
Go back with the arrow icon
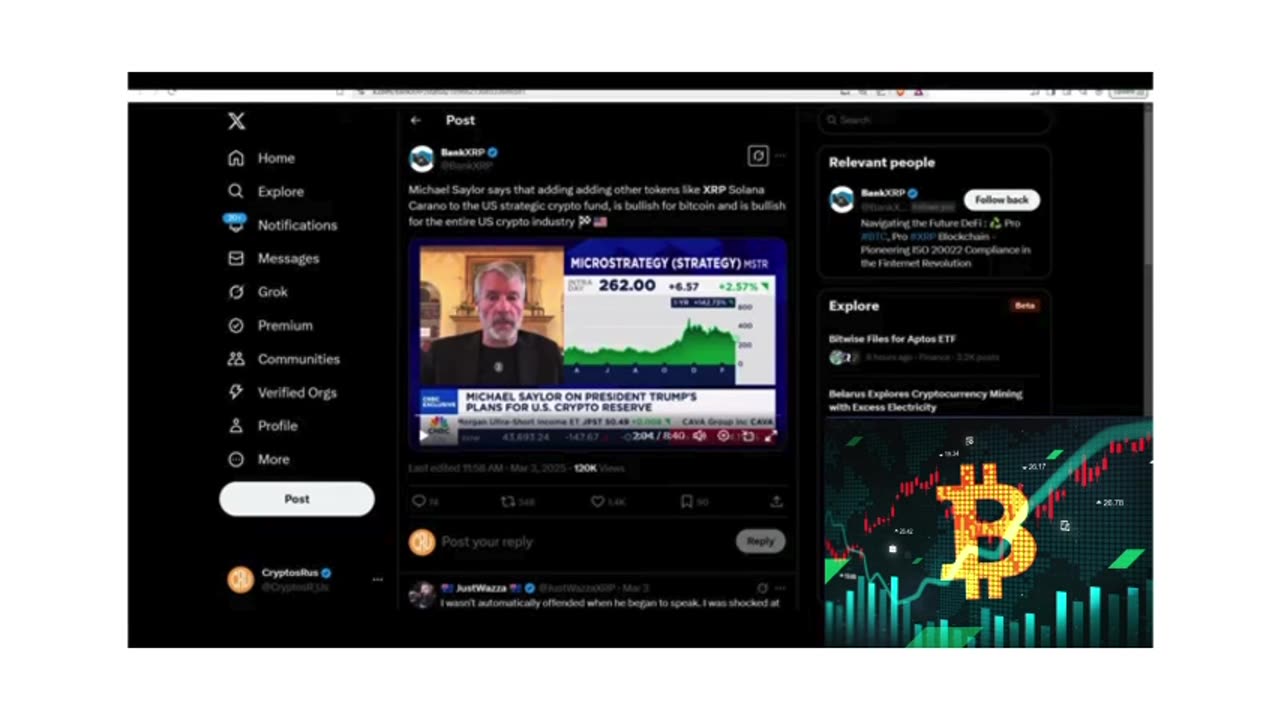(416, 120)
